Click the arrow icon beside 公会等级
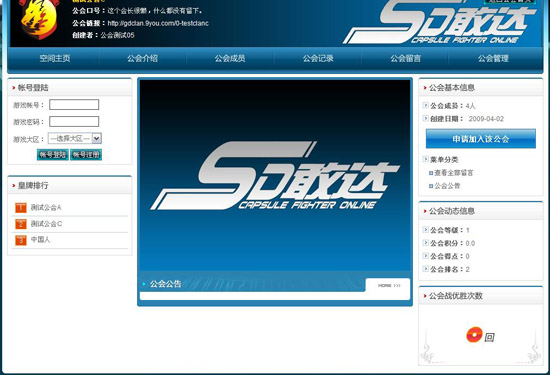The width and height of the screenshot is (550, 375). point(425,229)
